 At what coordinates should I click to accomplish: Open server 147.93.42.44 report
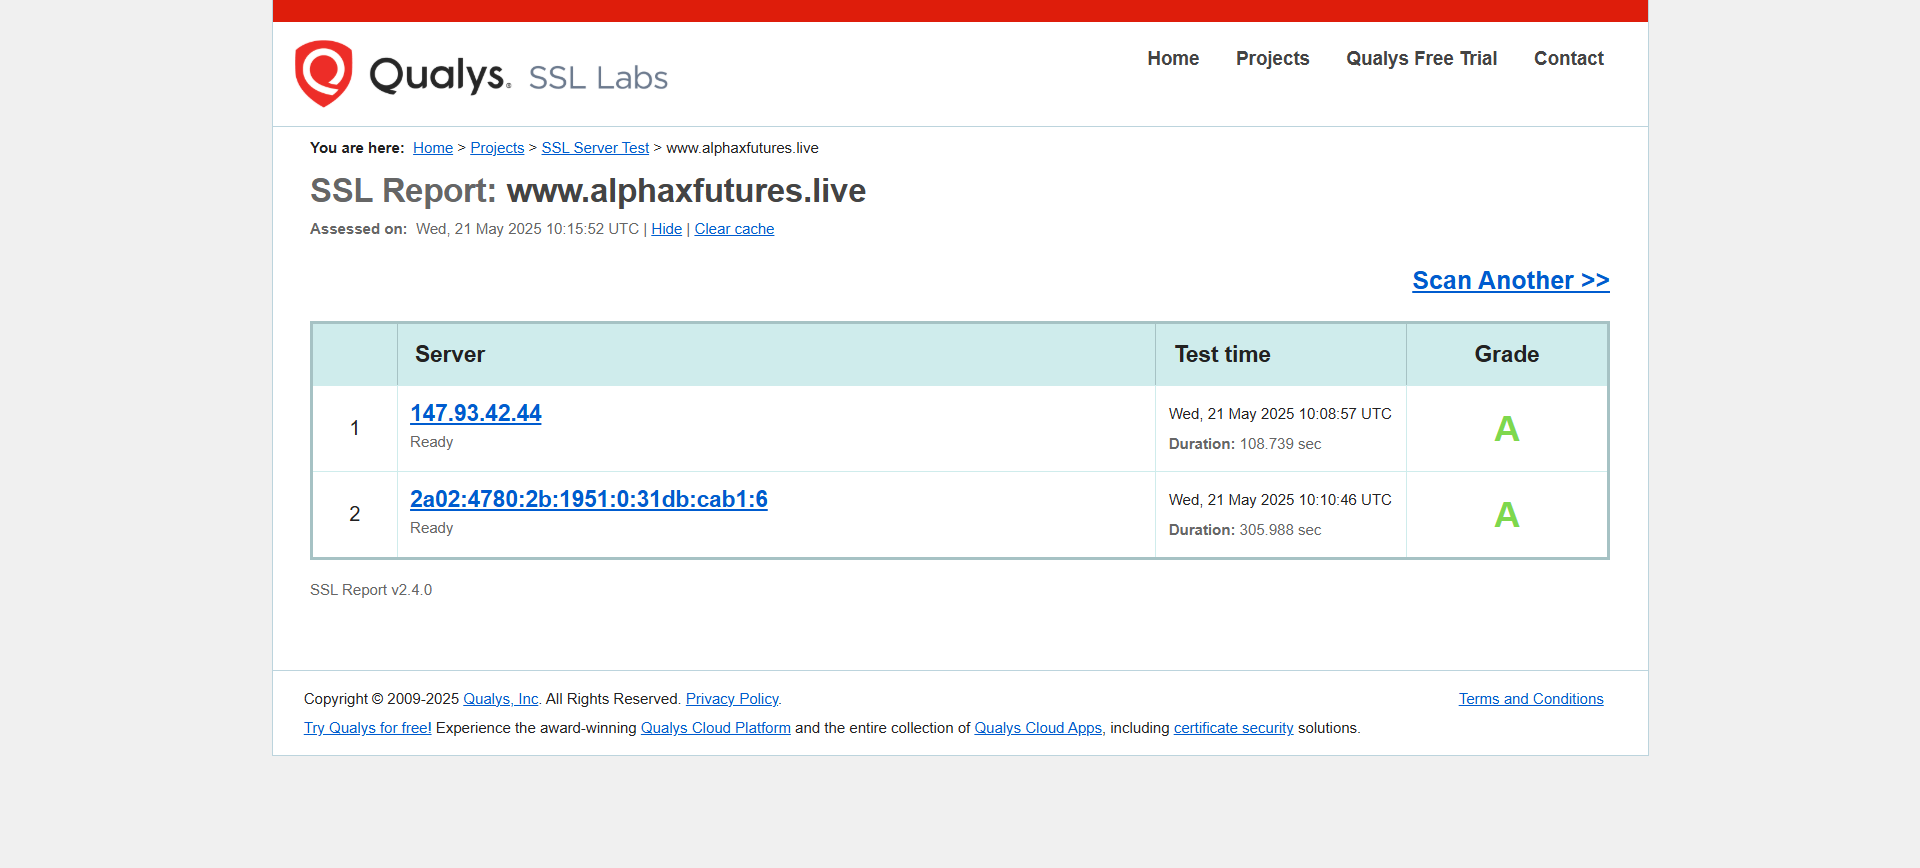[x=476, y=413]
